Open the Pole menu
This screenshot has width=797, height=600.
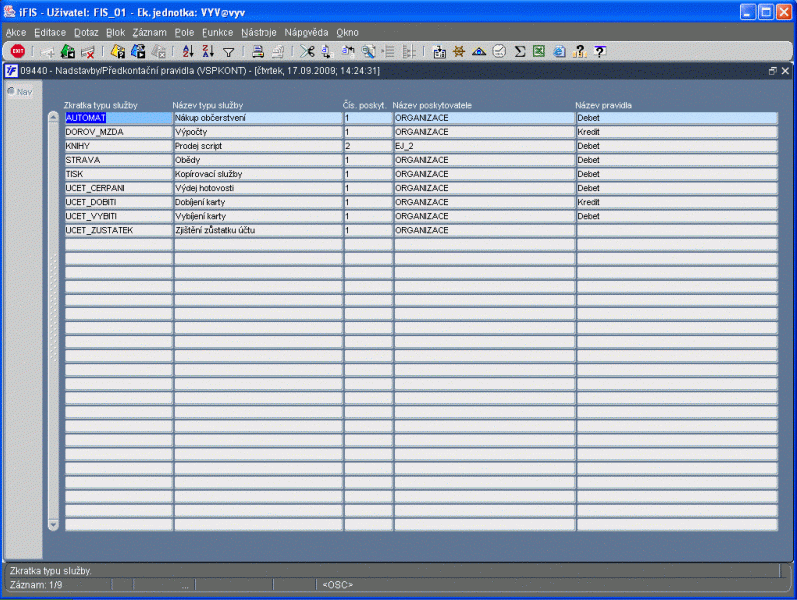(184, 33)
